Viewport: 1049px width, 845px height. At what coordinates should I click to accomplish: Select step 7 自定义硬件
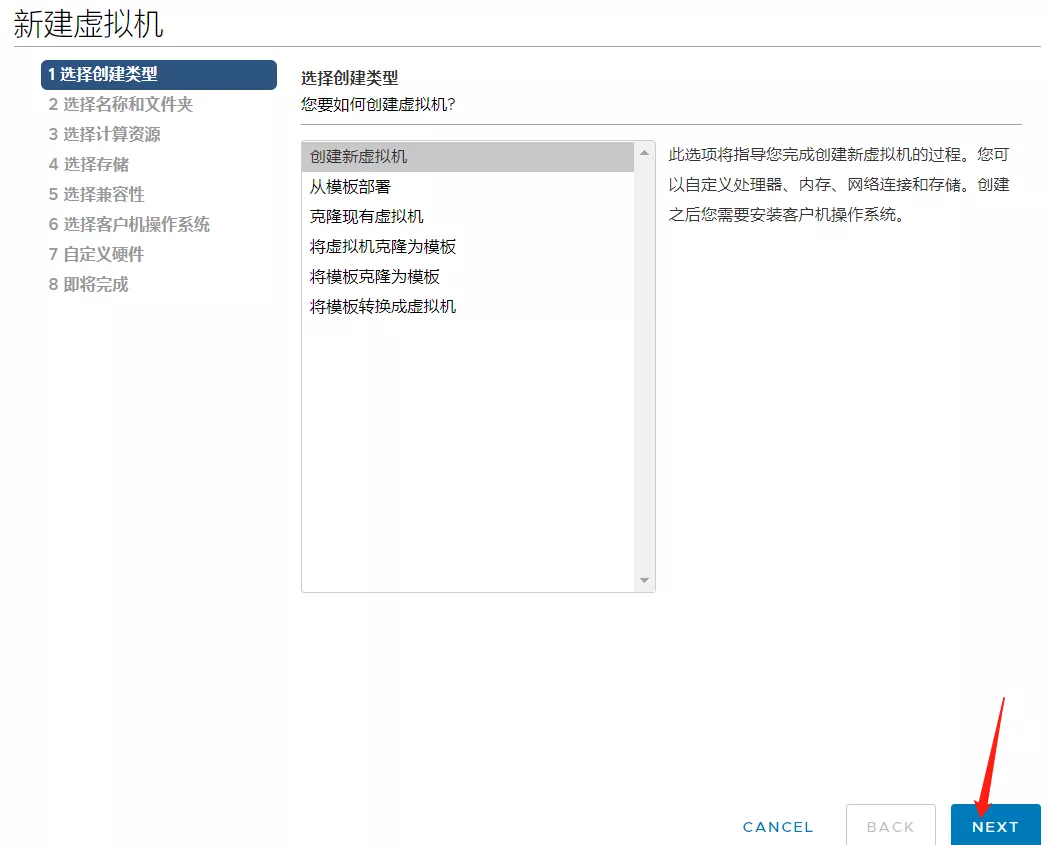[x=96, y=254]
